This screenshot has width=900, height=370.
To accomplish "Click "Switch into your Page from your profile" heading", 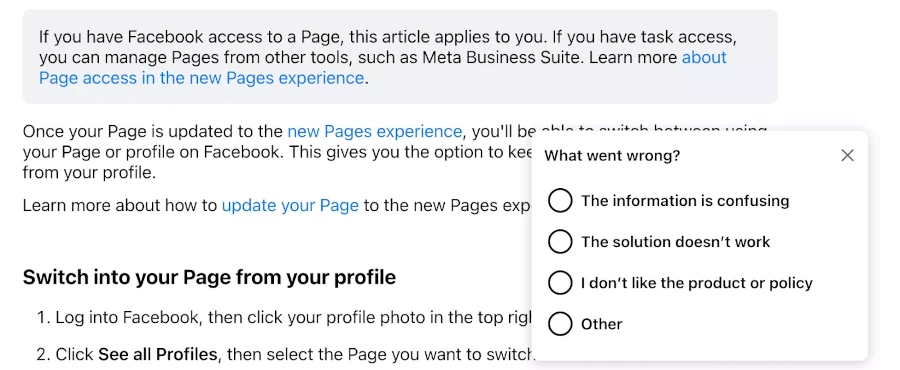I will [210, 278].
